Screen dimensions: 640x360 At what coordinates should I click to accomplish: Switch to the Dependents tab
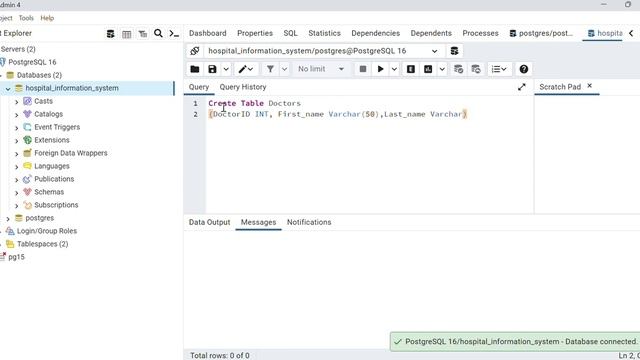click(431, 33)
